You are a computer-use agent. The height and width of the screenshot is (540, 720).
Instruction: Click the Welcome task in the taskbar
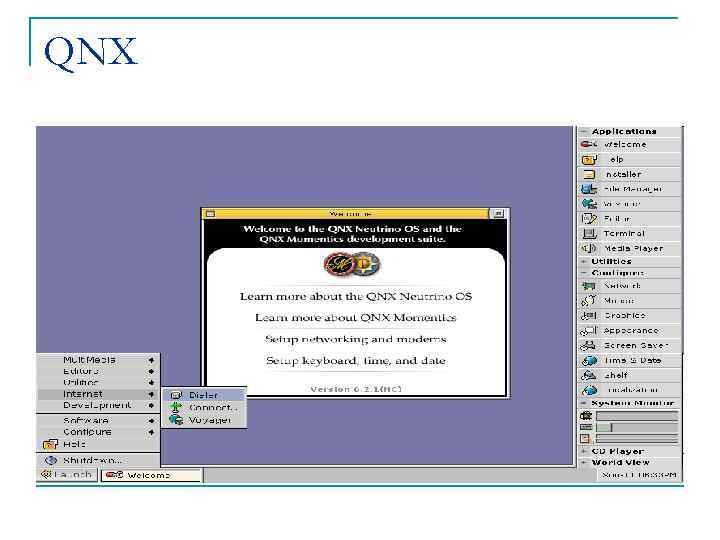pos(152,475)
